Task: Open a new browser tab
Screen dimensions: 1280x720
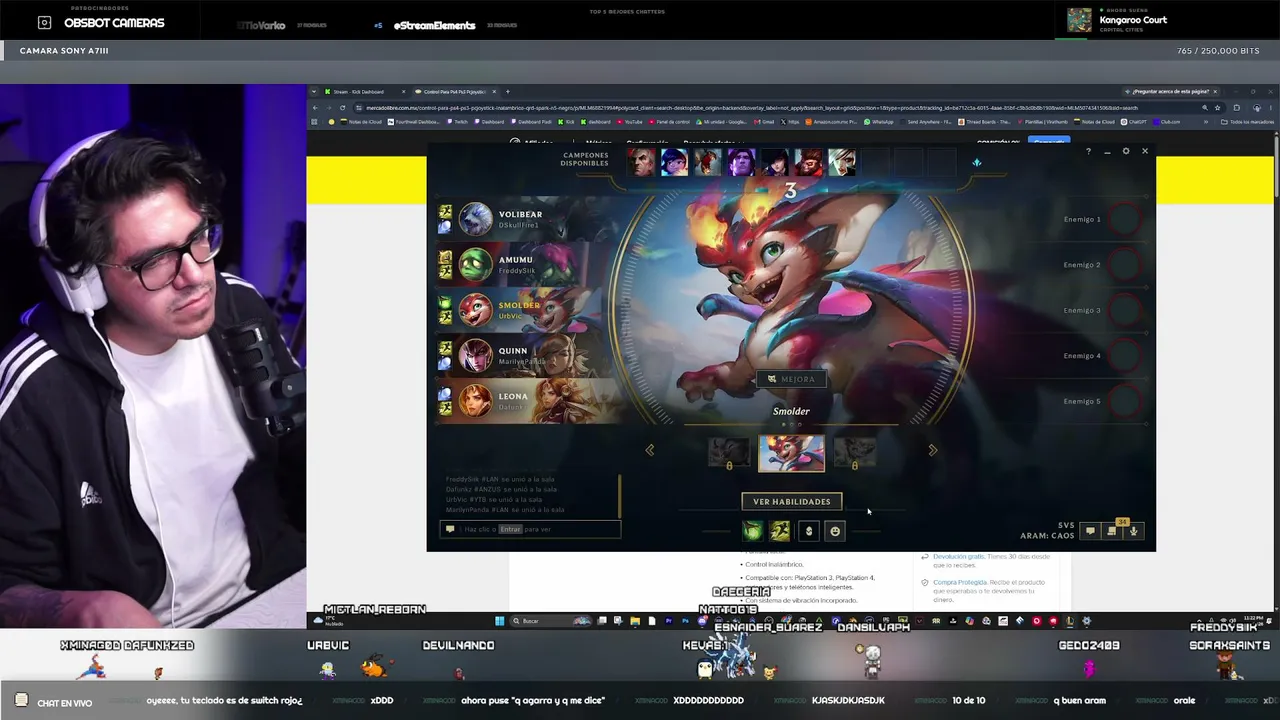Action: [x=507, y=92]
